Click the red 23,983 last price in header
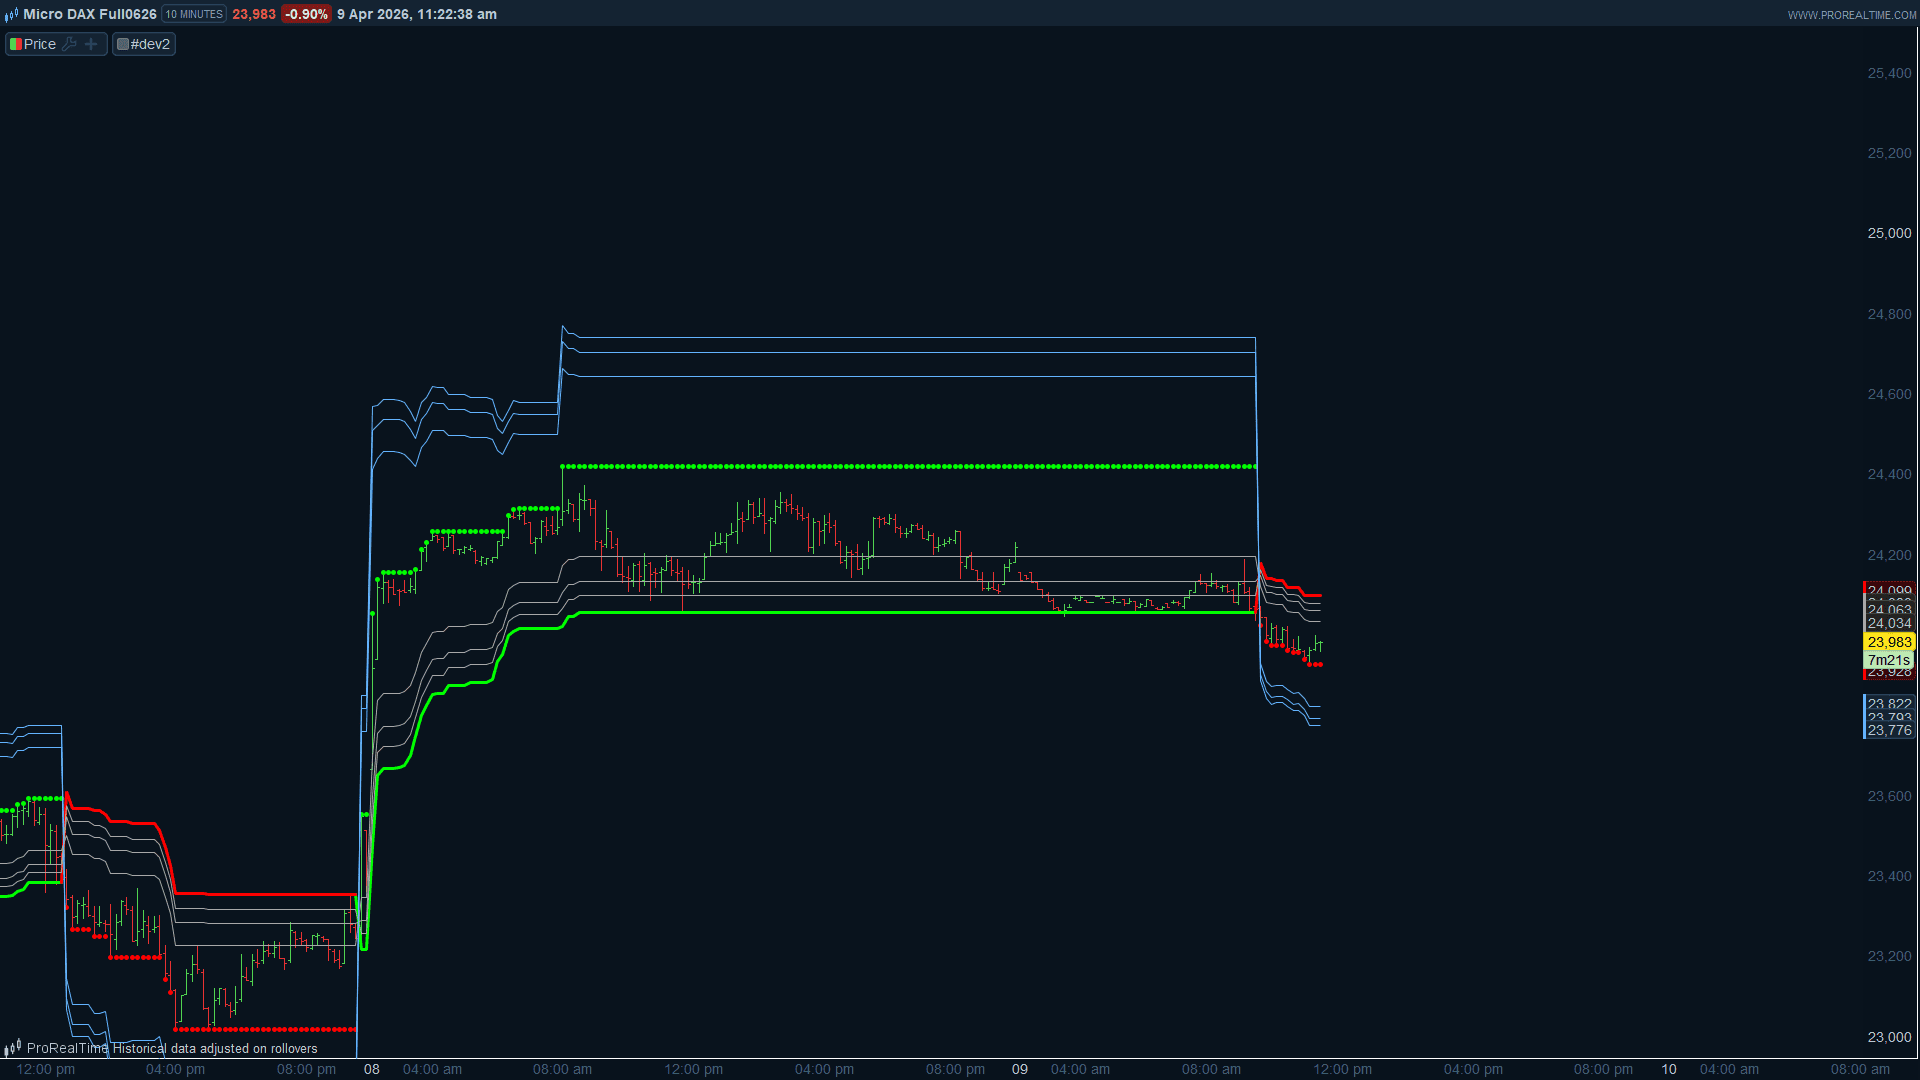Screen dimensions: 1920x1080 254,14
